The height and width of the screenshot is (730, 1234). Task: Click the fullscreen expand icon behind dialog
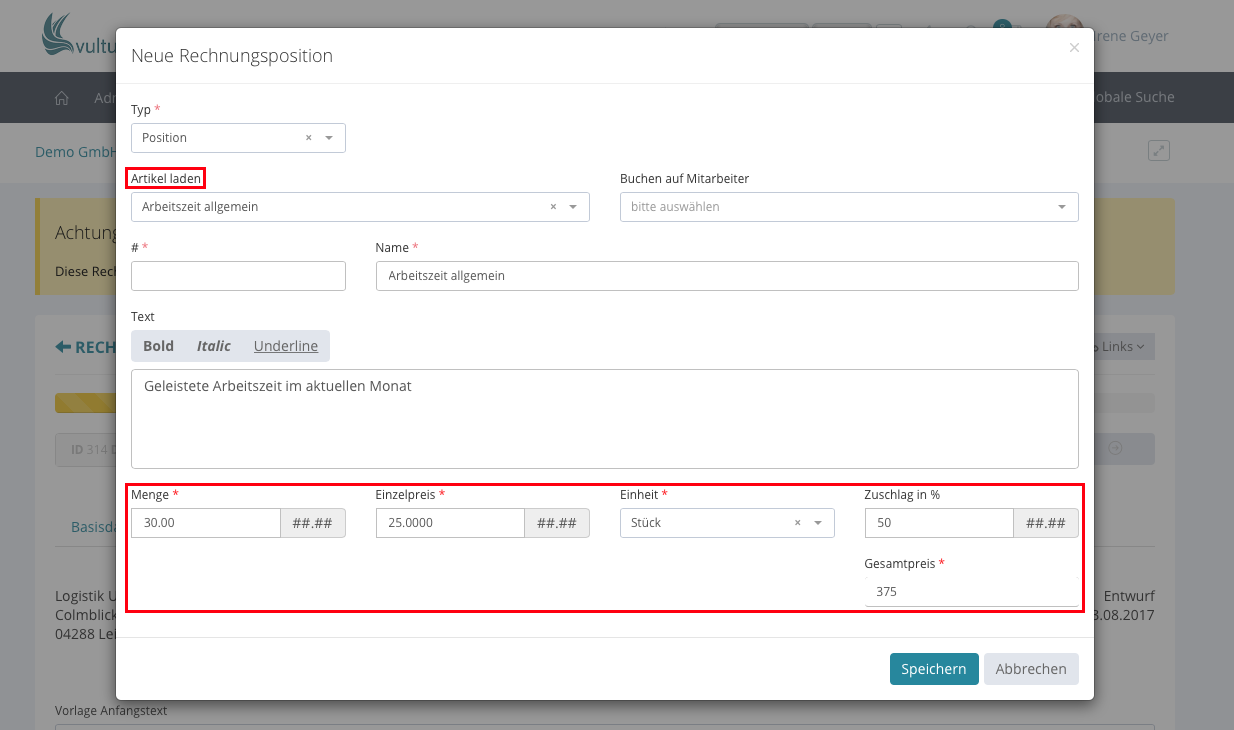click(1158, 151)
